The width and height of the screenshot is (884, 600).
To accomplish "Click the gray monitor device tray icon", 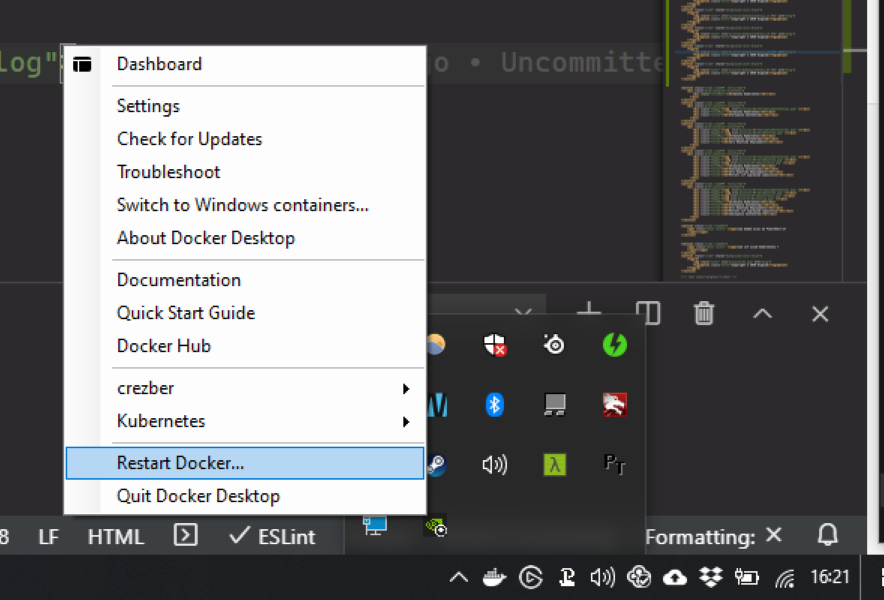I will (555, 404).
